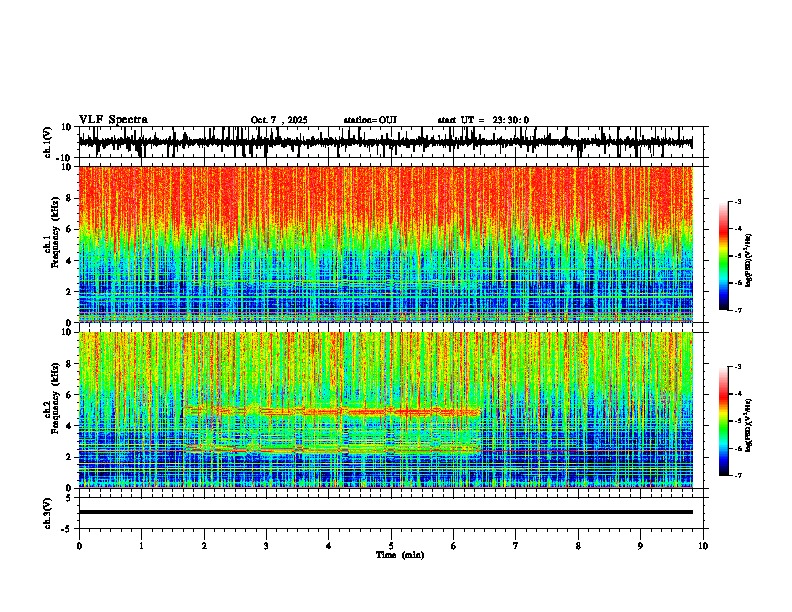Click the ch.2 spectrogram color scale bar
Screen dimensions: 792x612
coord(724,421)
